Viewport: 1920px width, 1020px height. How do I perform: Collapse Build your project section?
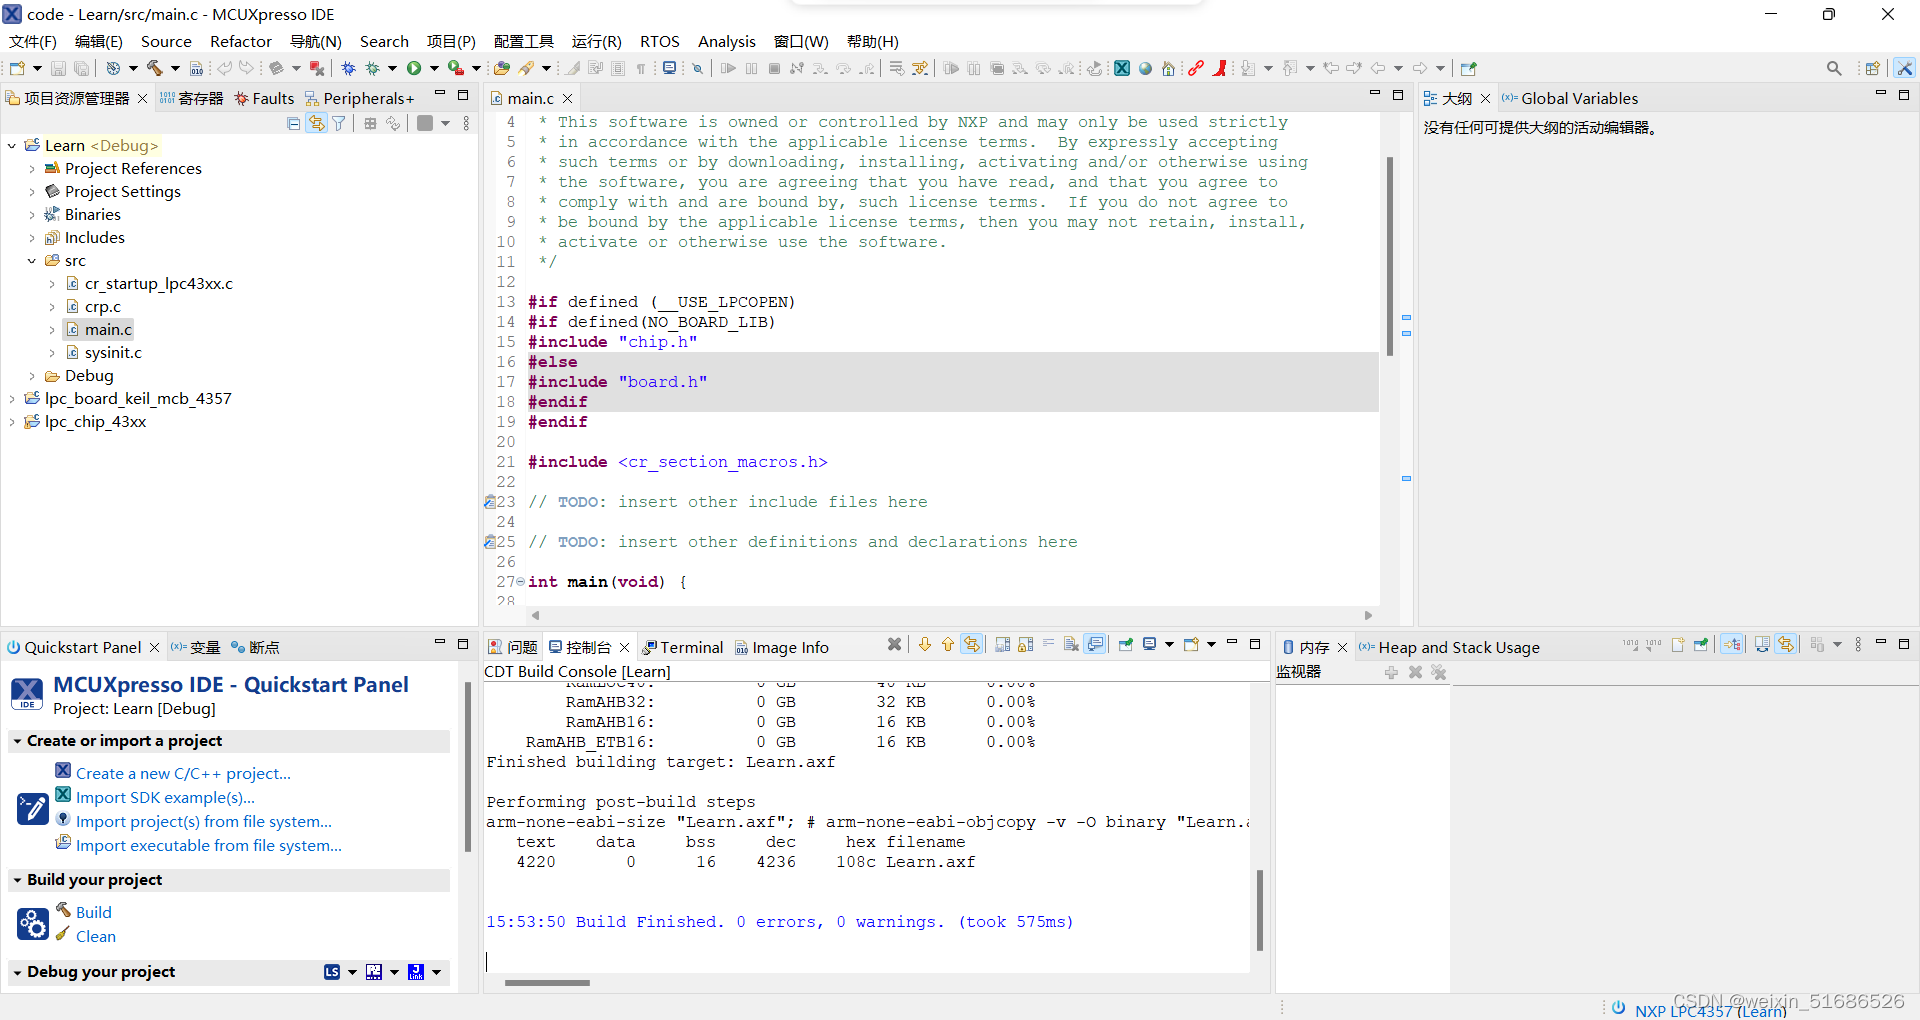point(17,880)
